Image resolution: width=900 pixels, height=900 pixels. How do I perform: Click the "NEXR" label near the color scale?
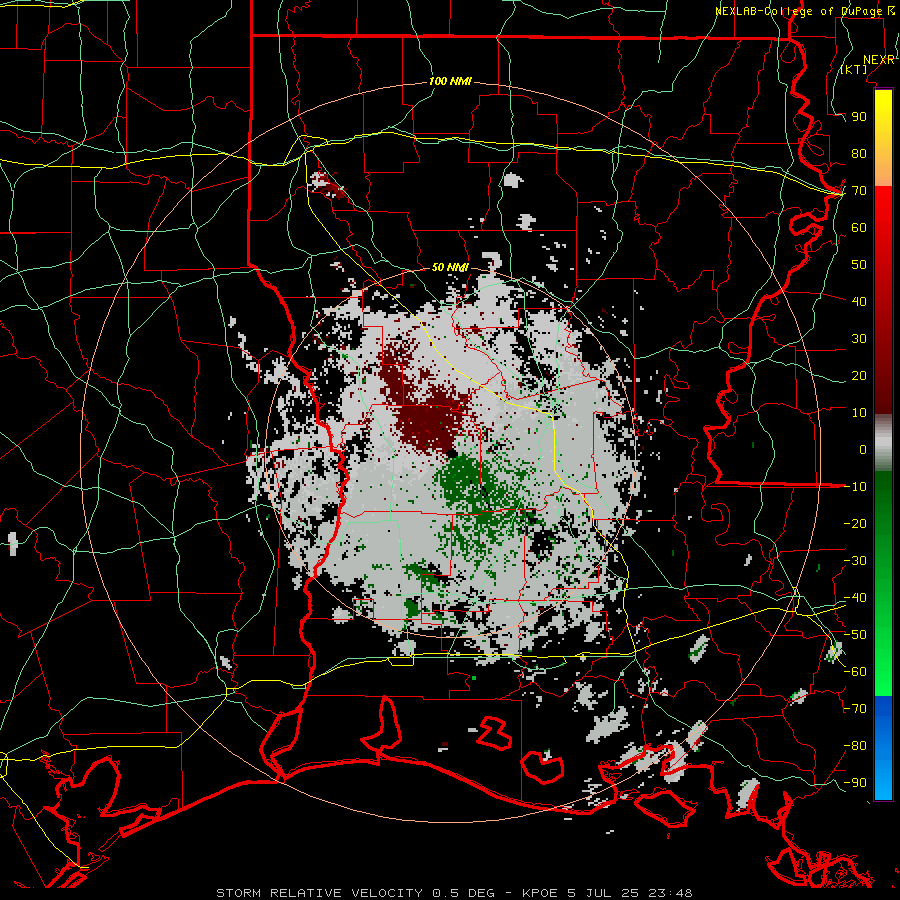(879, 60)
